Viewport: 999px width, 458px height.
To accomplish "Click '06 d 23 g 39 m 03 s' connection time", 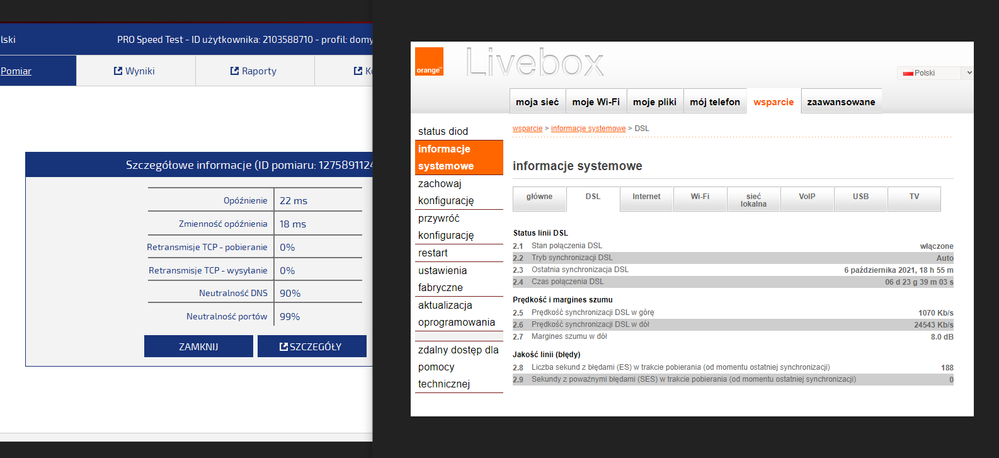I will (919, 282).
